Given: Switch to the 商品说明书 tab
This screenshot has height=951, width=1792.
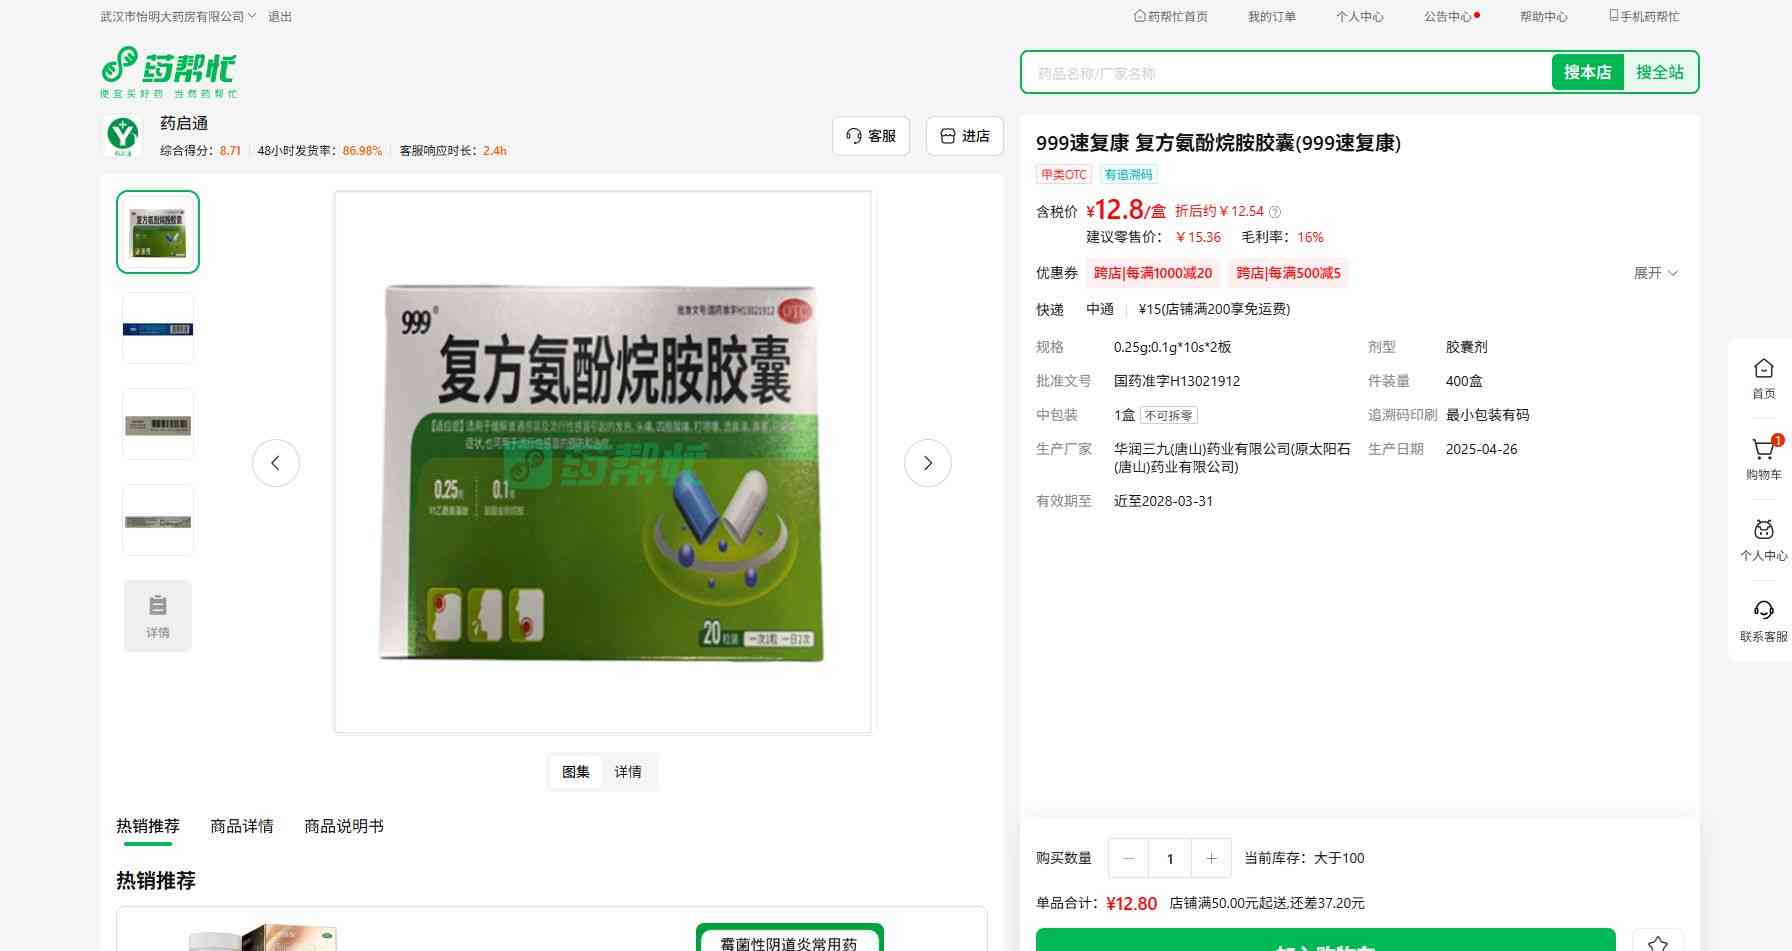Looking at the screenshot, I should (344, 826).
